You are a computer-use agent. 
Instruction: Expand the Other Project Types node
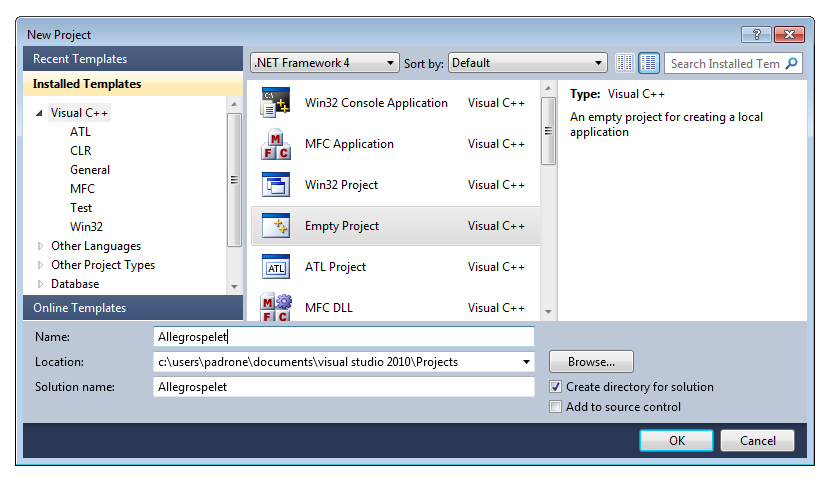(x=40, y=265)
